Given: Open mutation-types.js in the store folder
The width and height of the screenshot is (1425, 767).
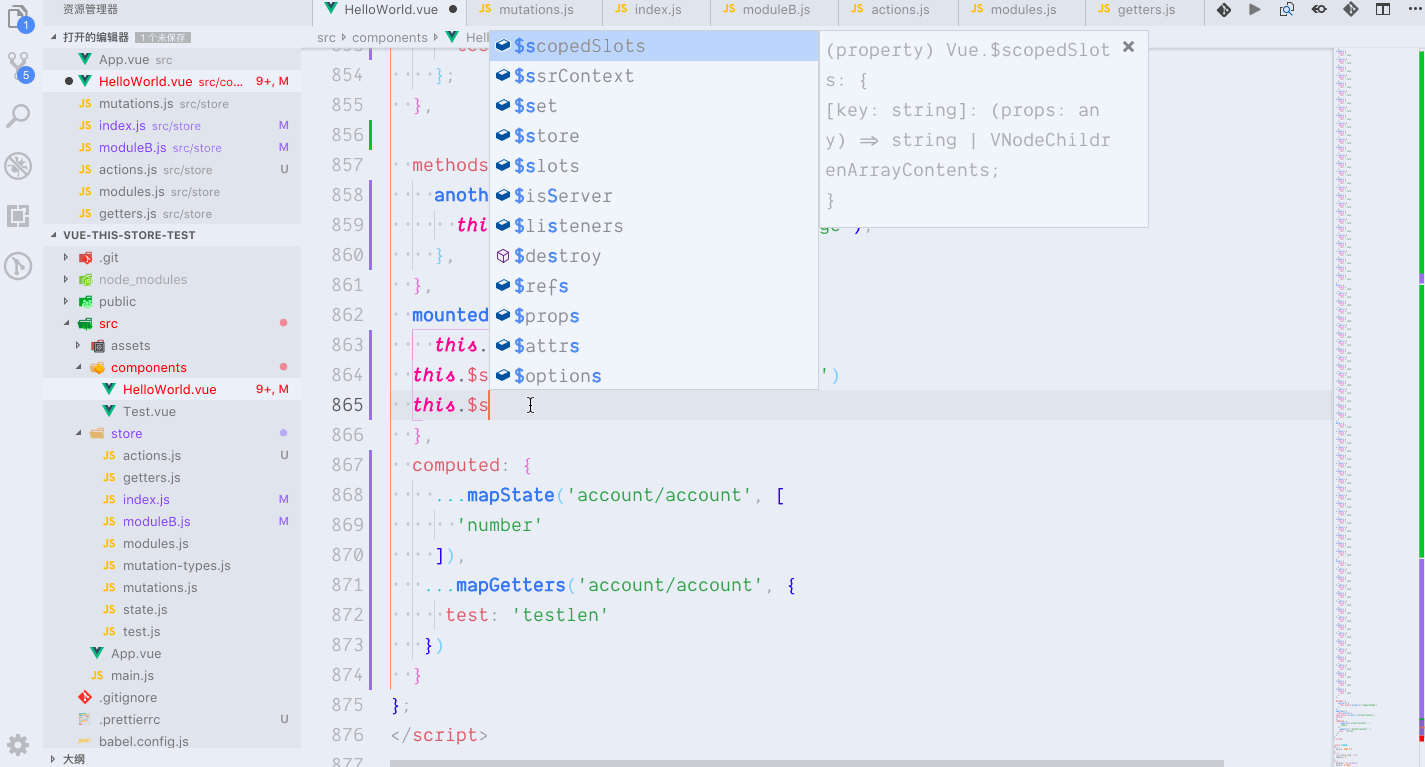Looking at the screenshot, I should 172,565.
